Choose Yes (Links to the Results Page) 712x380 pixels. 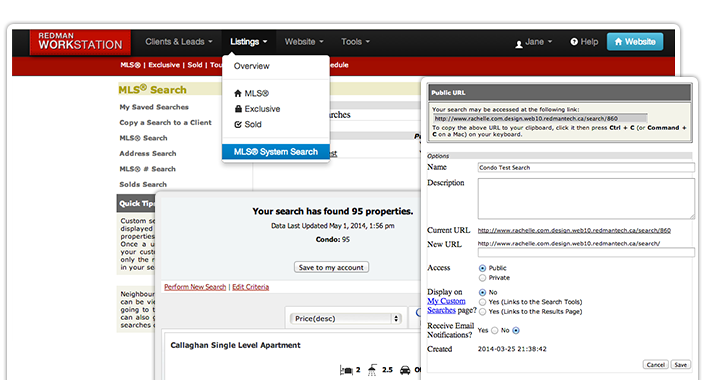[482, 311]
